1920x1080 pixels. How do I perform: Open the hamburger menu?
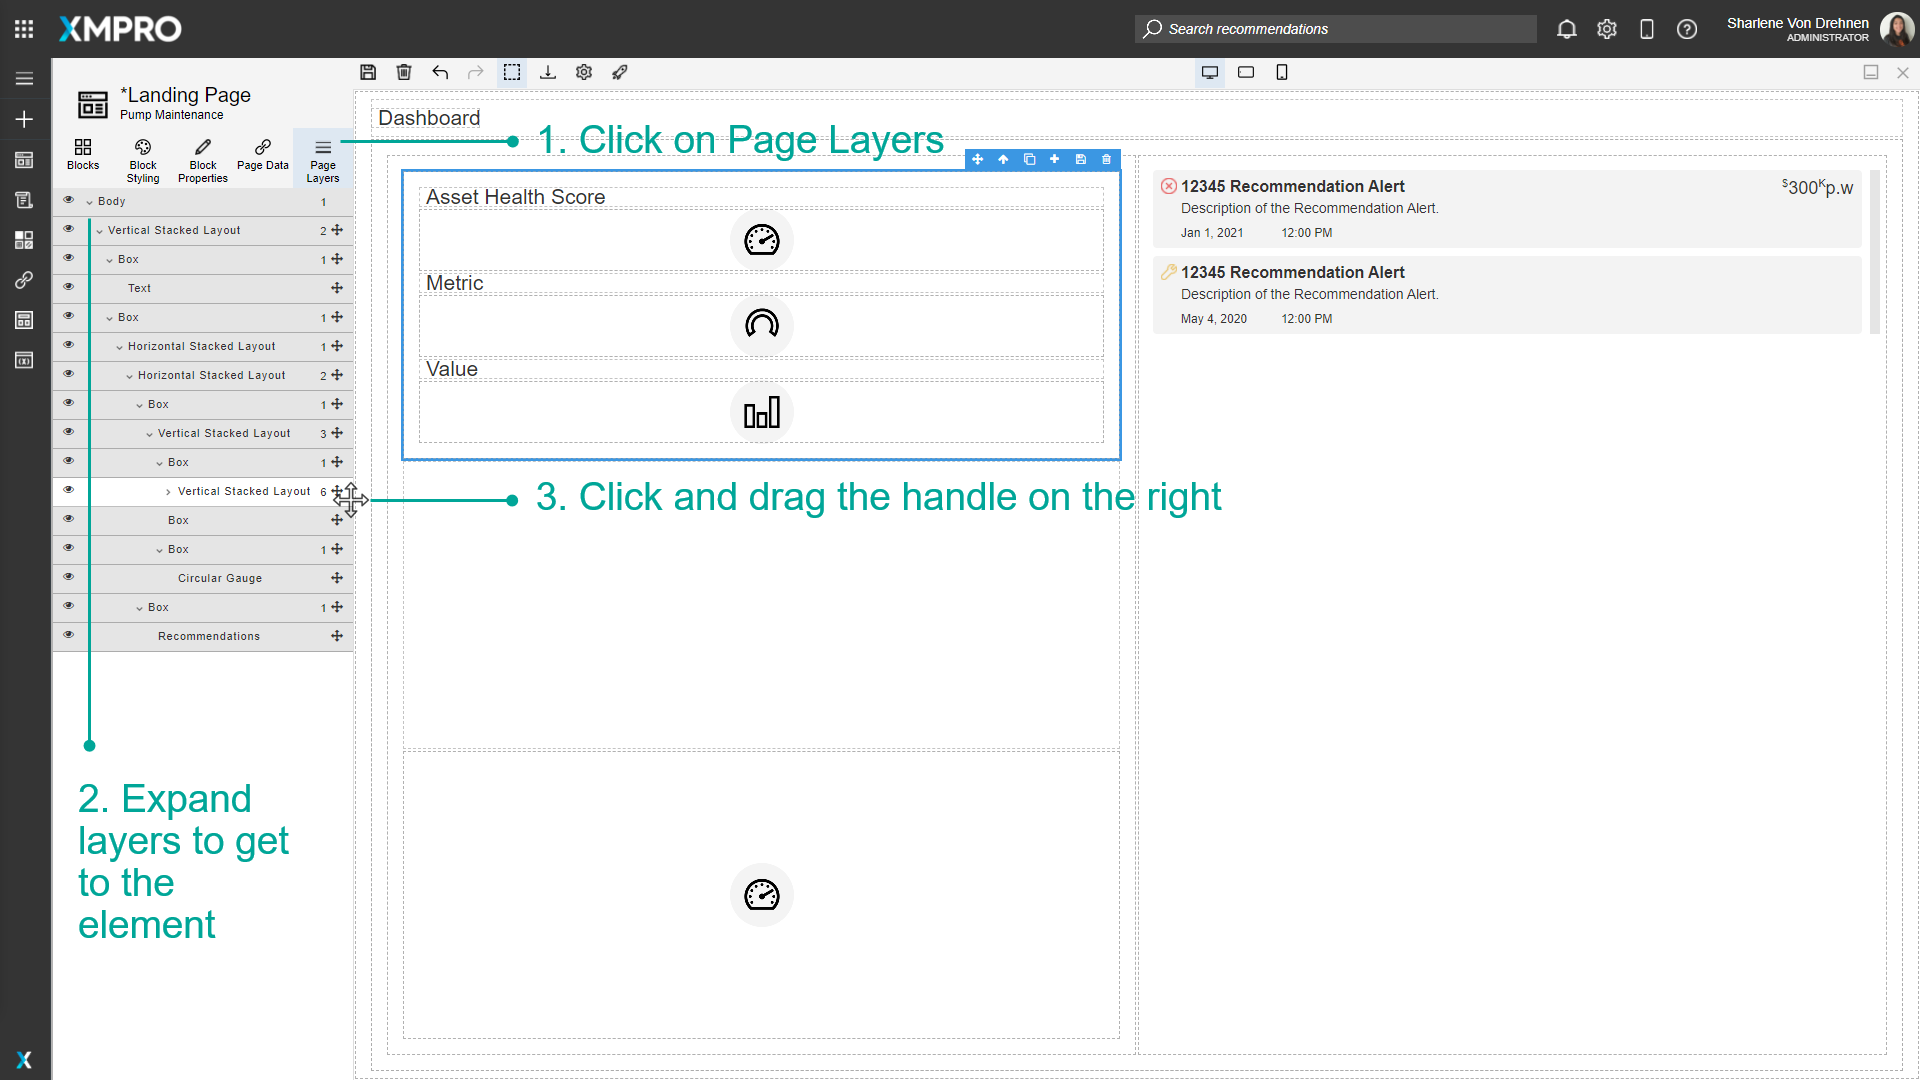click(x=24, y=78)
